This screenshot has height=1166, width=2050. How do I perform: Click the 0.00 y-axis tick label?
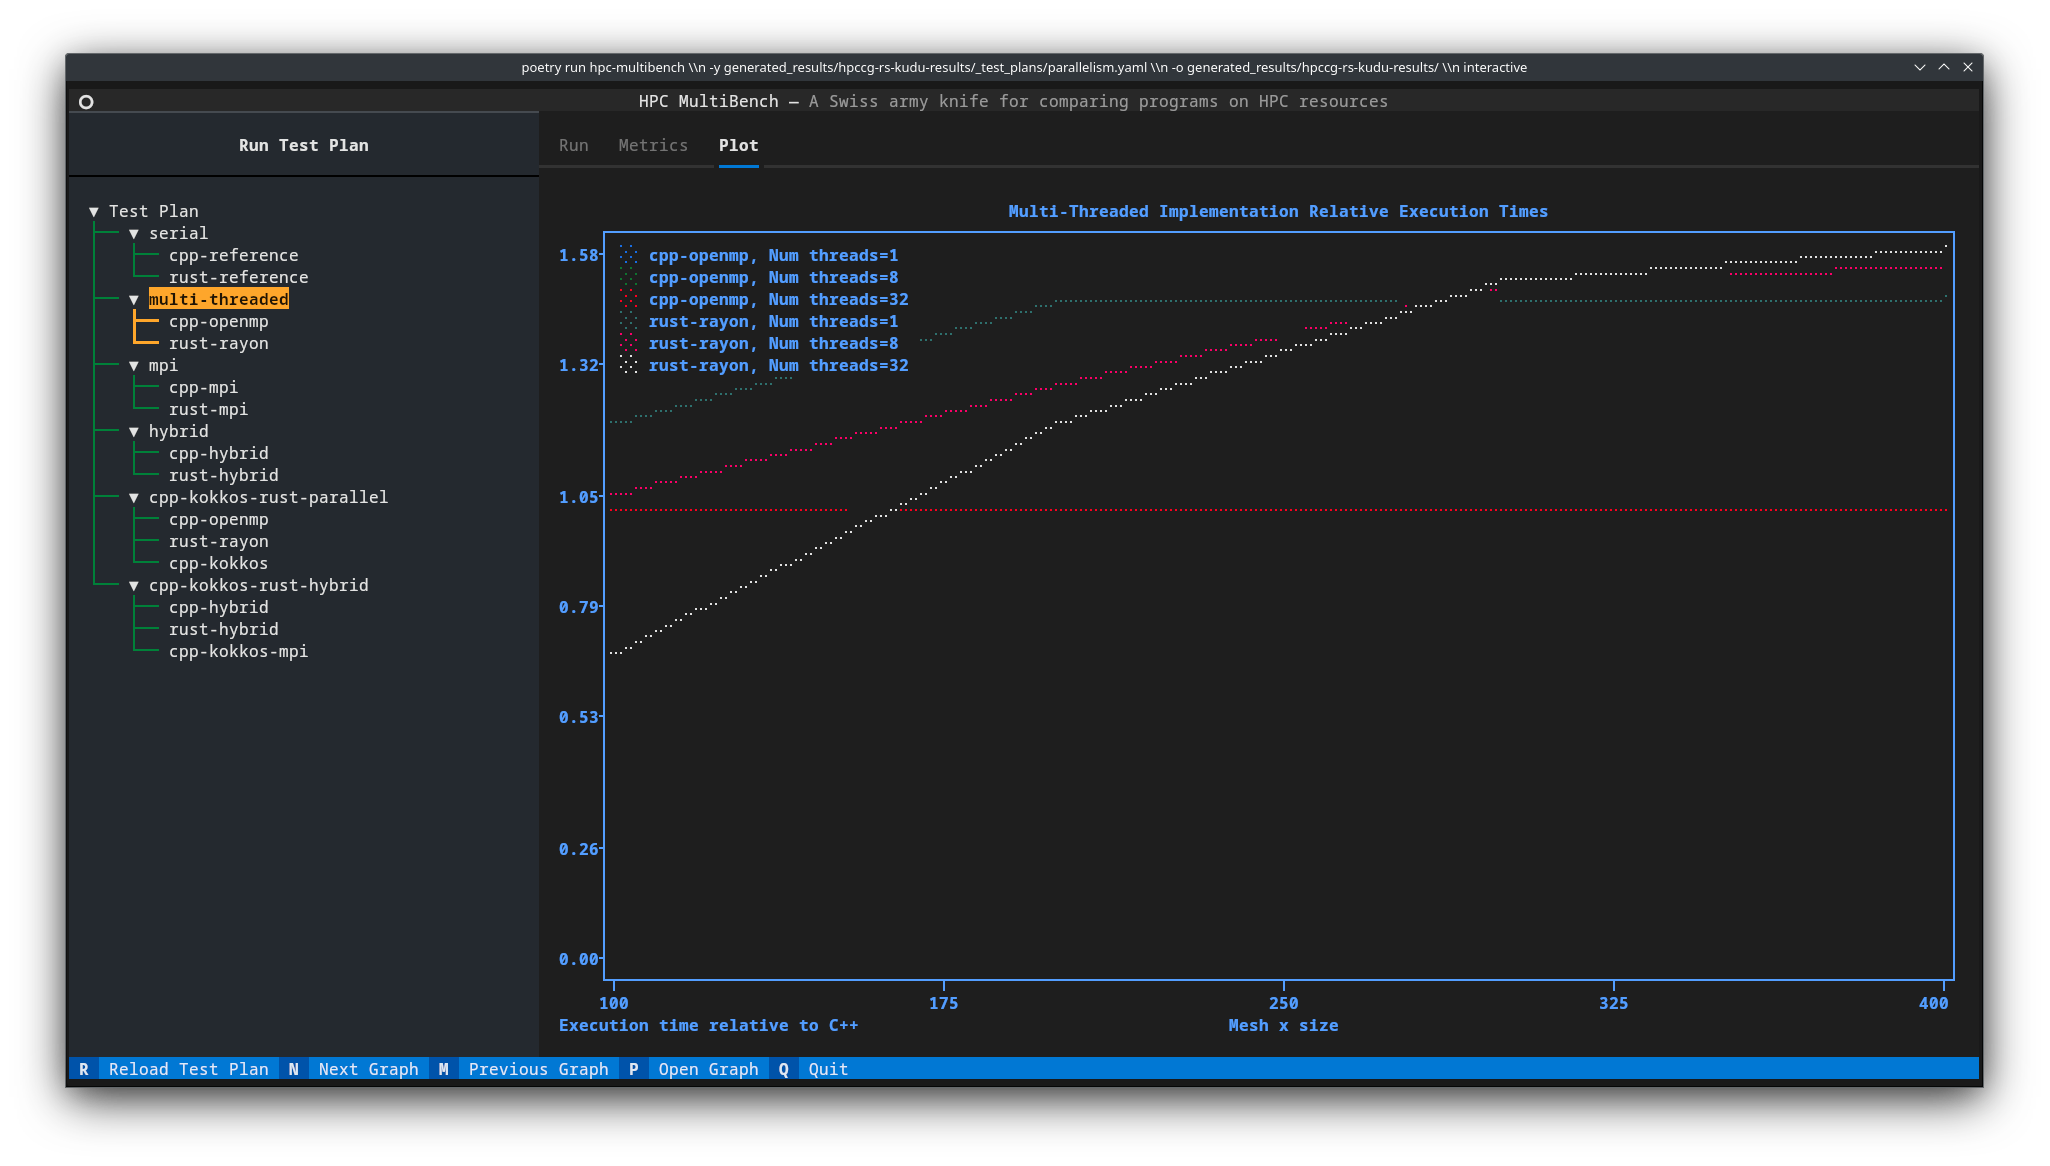point(578,959)
